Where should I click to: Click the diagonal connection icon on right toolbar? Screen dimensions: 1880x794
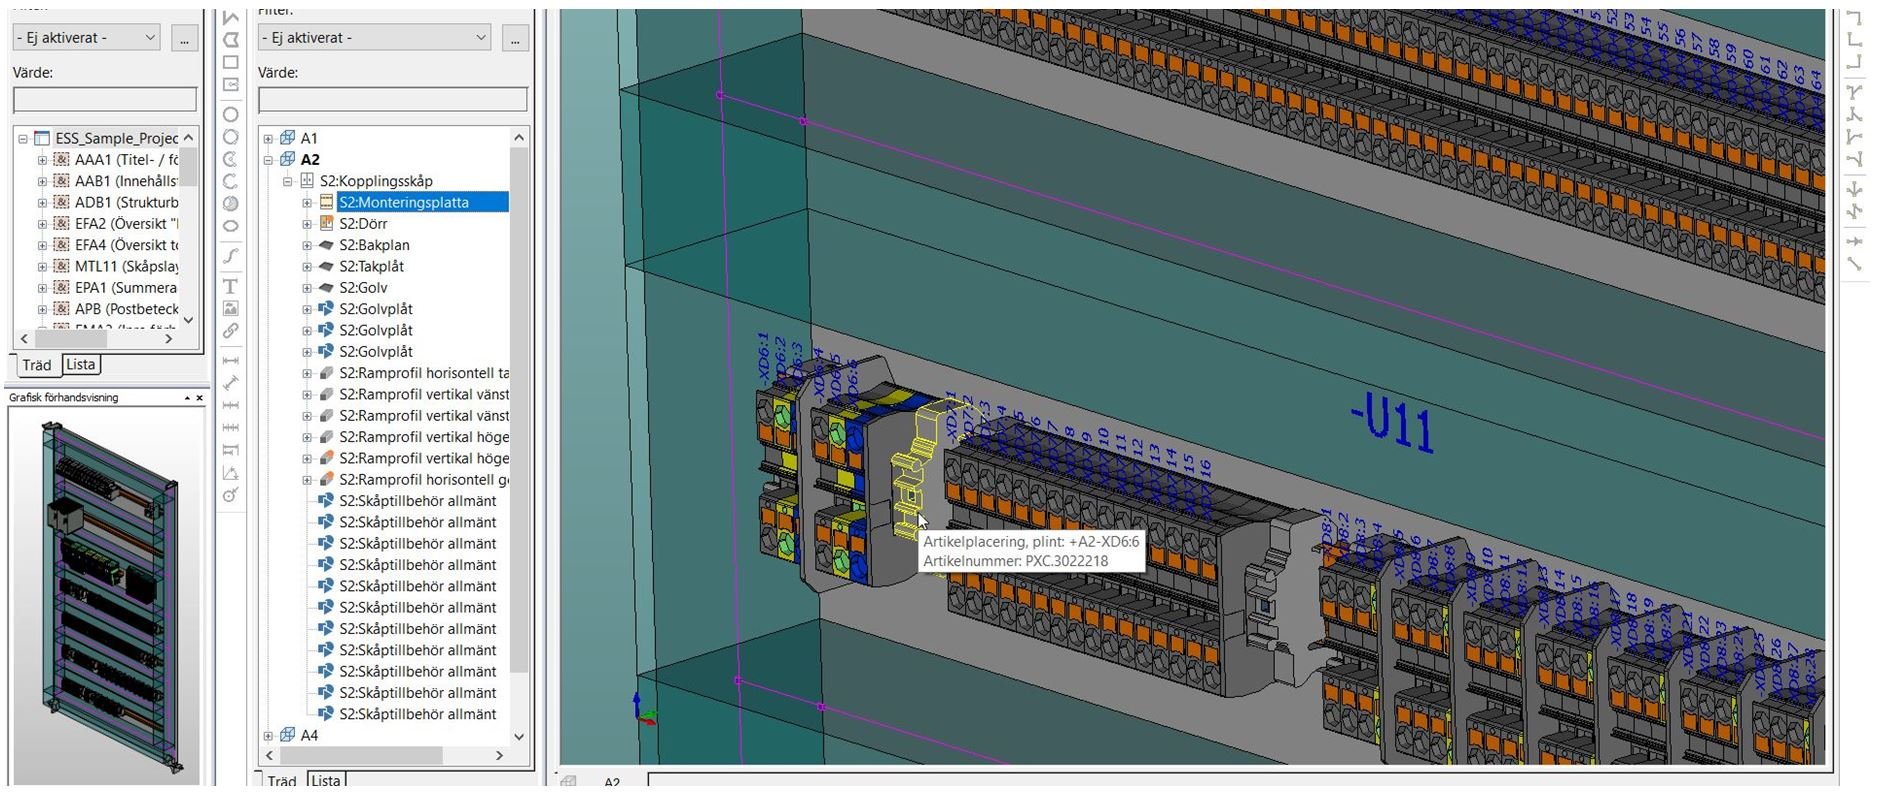(1855, 264)
